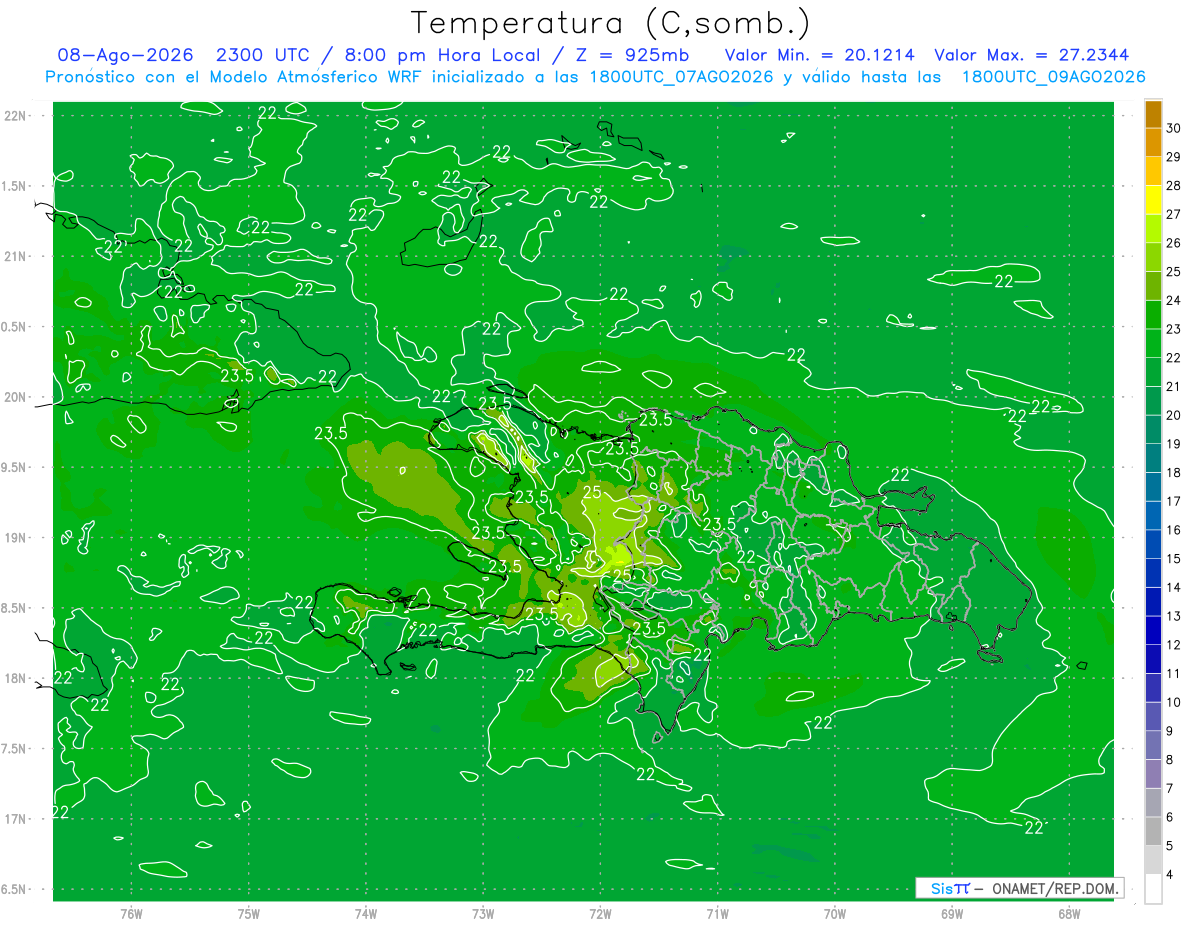Click the '22N' latitude axis label
Image resolution: width=1200 pixels, height=927 pixels.
16,115
